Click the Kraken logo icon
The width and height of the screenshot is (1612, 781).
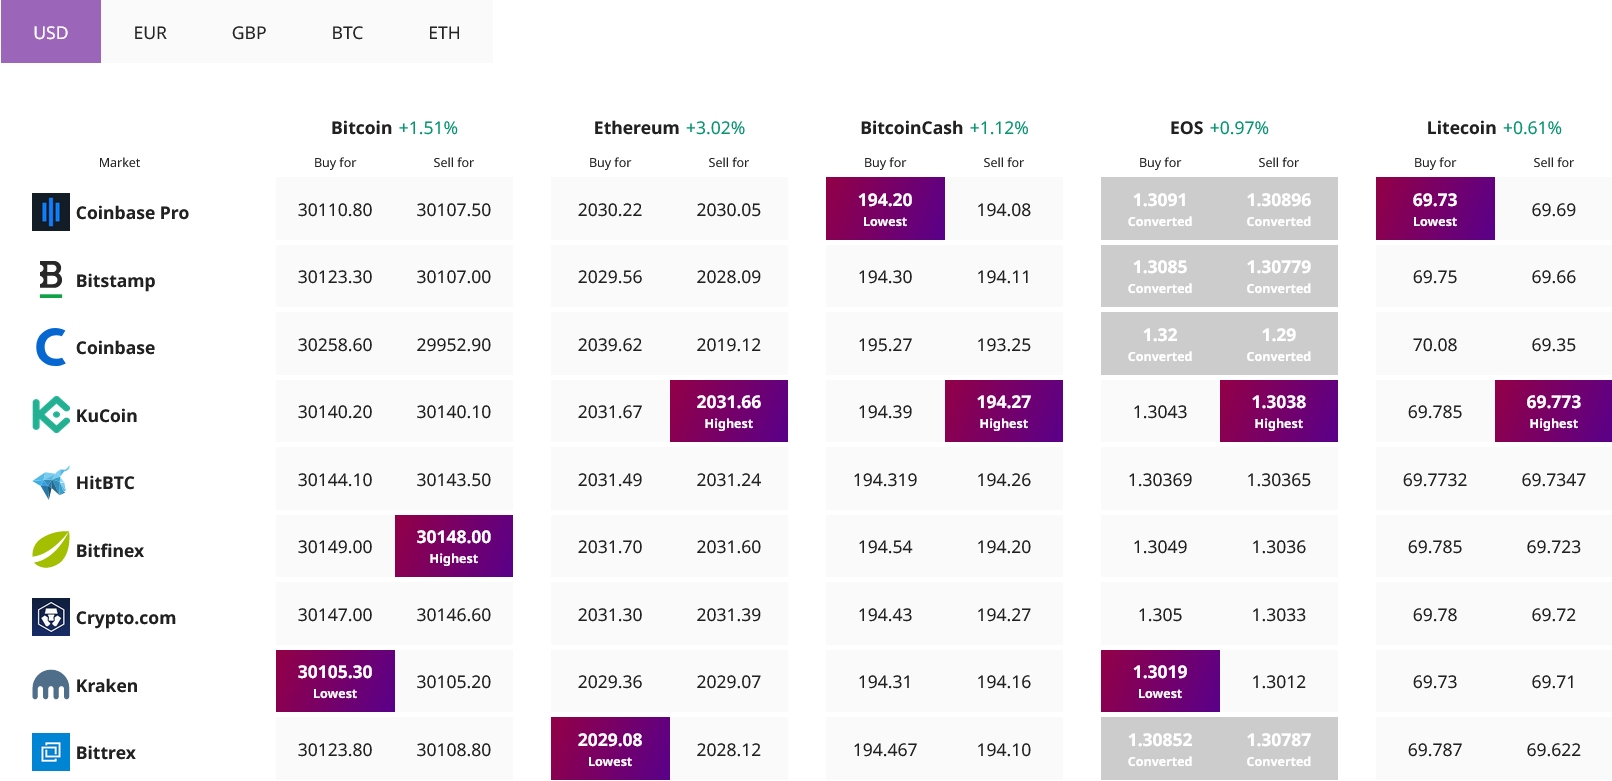[x=51, y=685]
